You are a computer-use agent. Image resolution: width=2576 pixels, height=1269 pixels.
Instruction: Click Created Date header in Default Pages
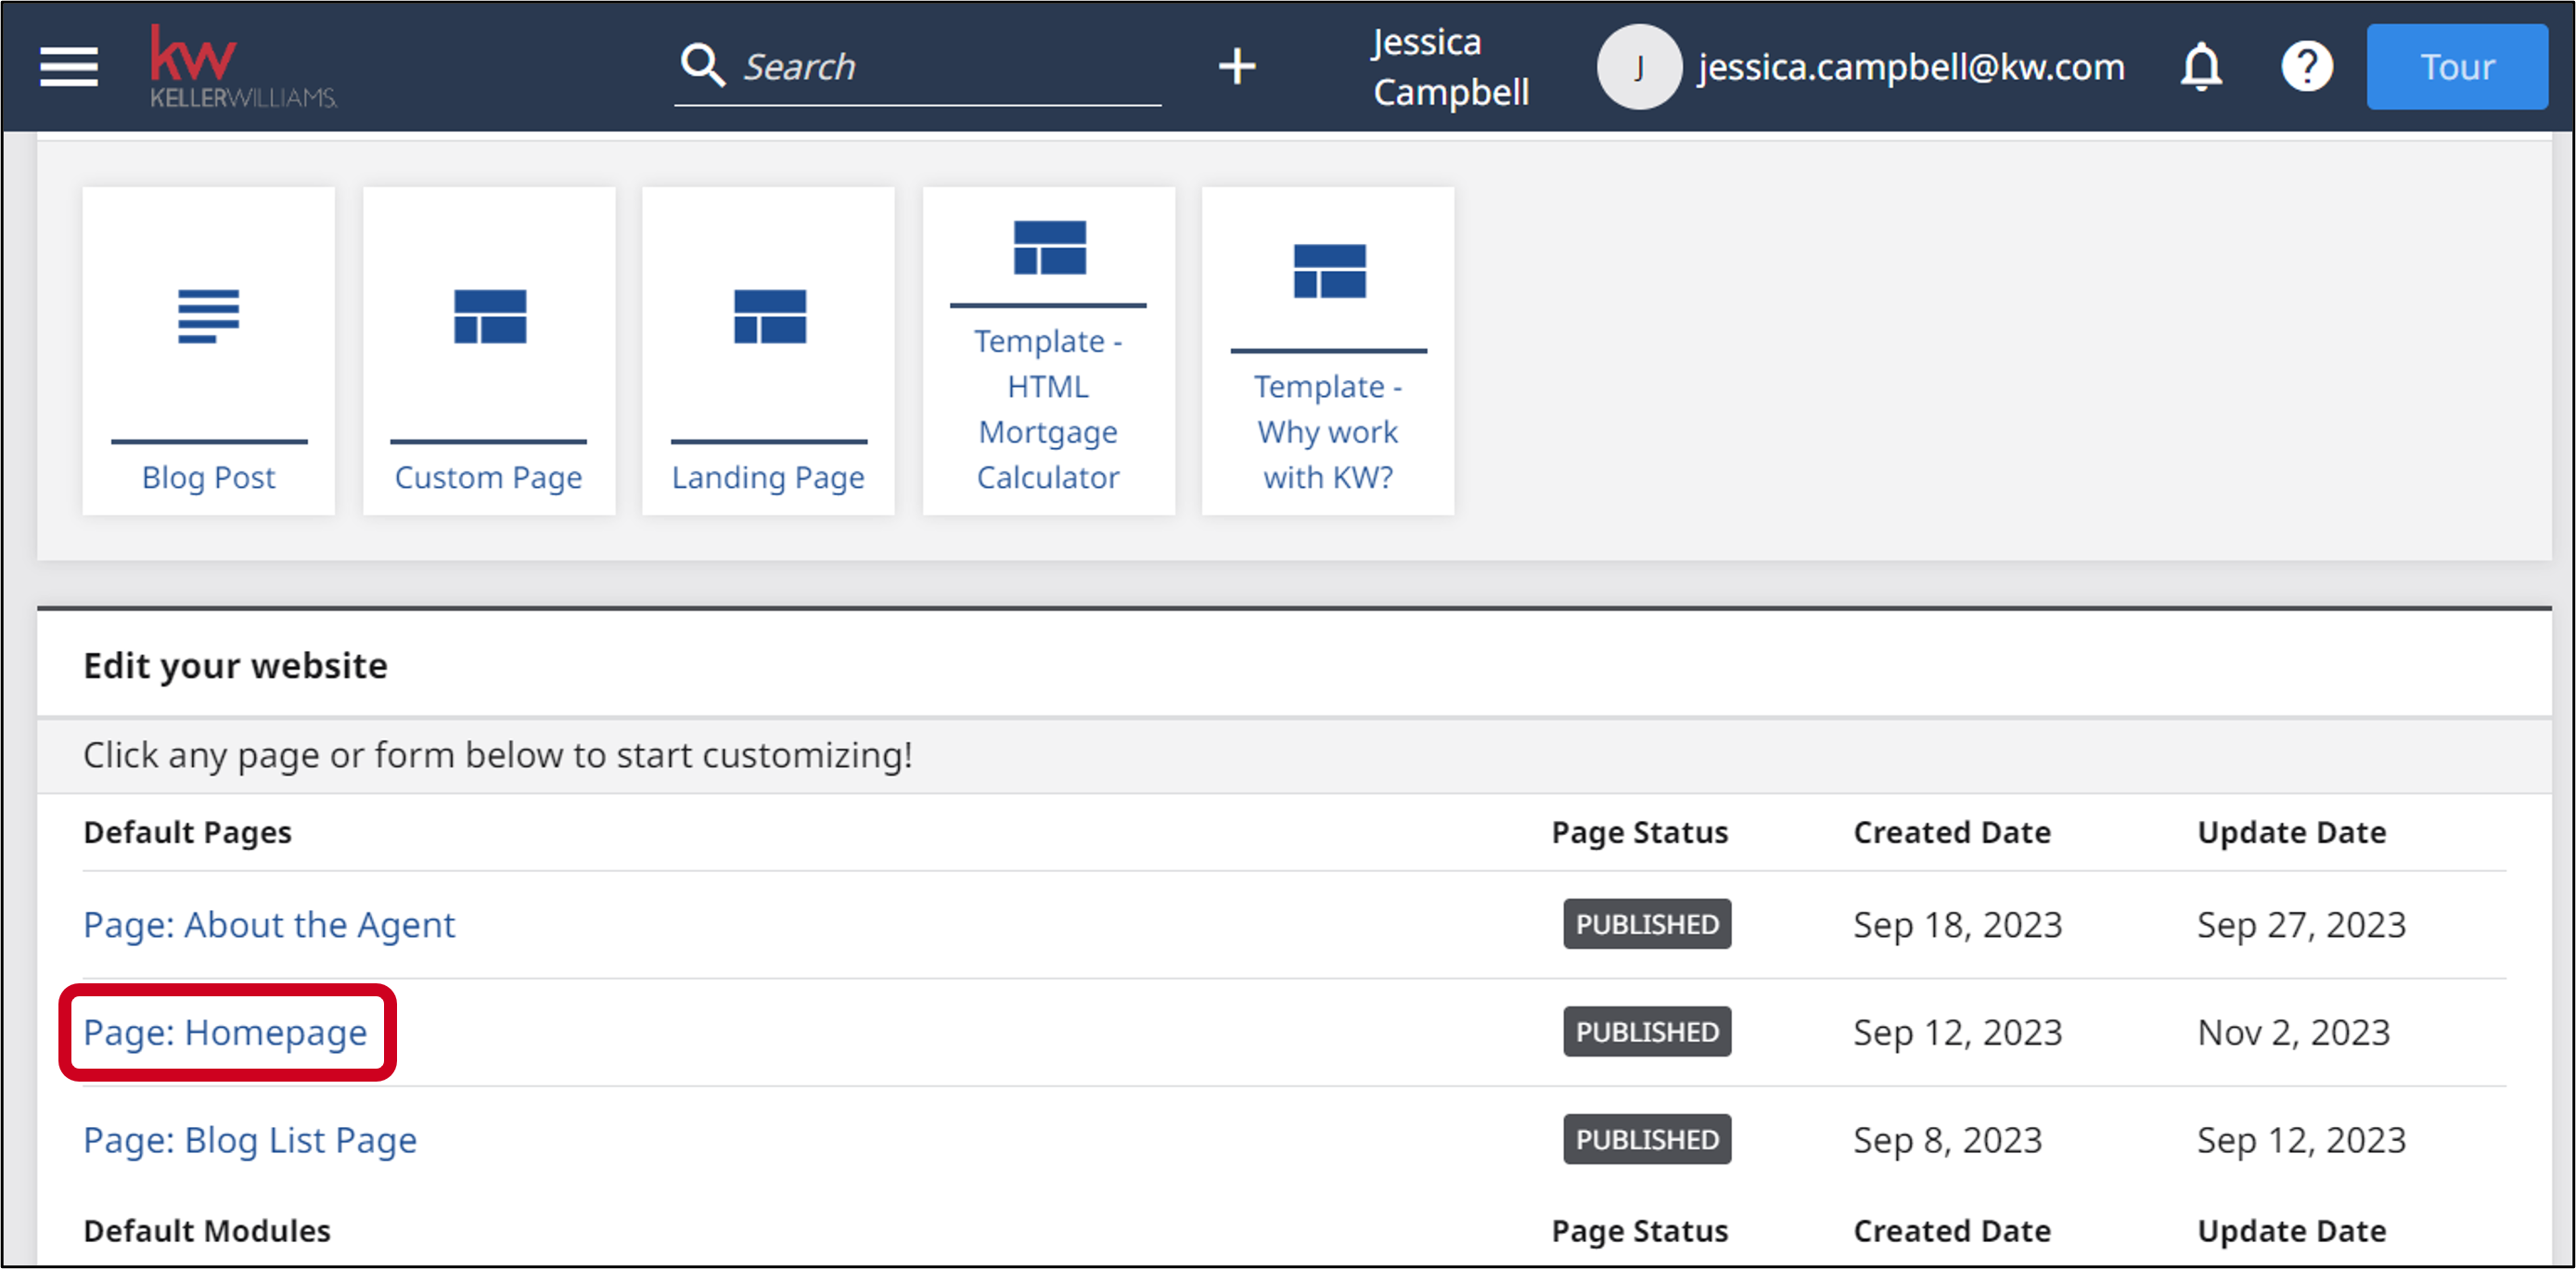click(1952, 832)
